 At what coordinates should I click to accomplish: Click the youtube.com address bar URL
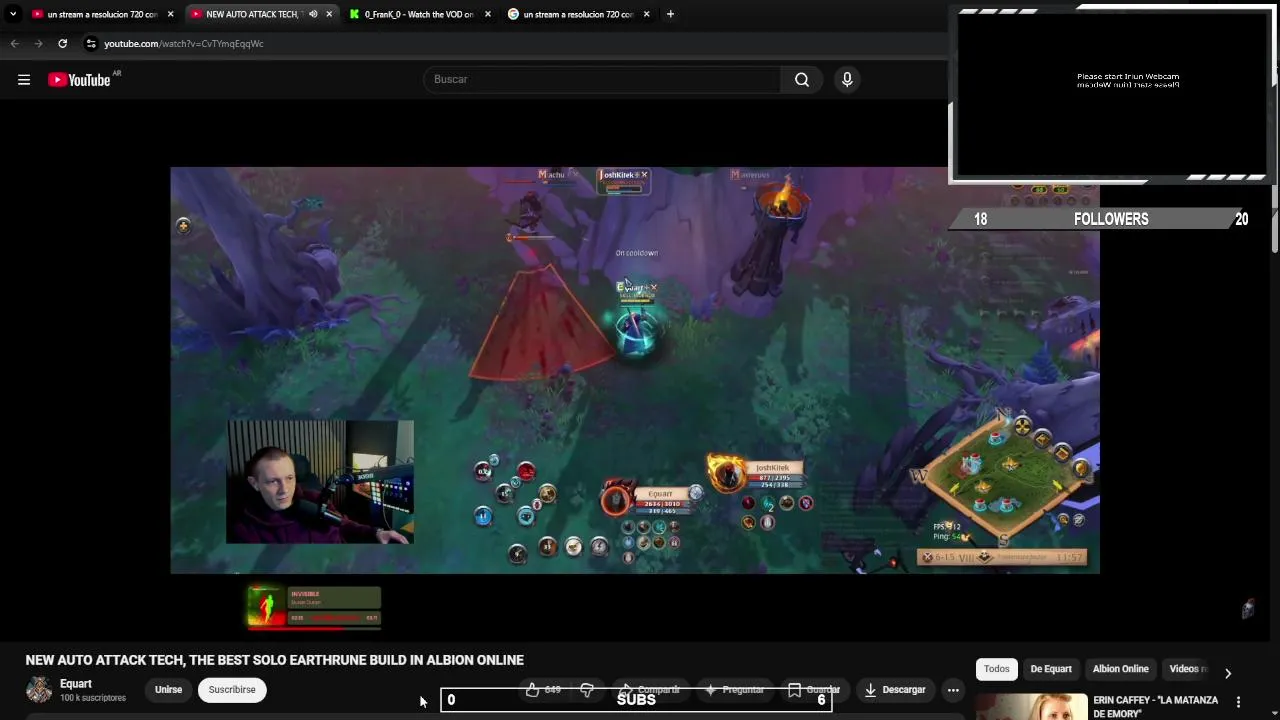click(x=184, y=44)
